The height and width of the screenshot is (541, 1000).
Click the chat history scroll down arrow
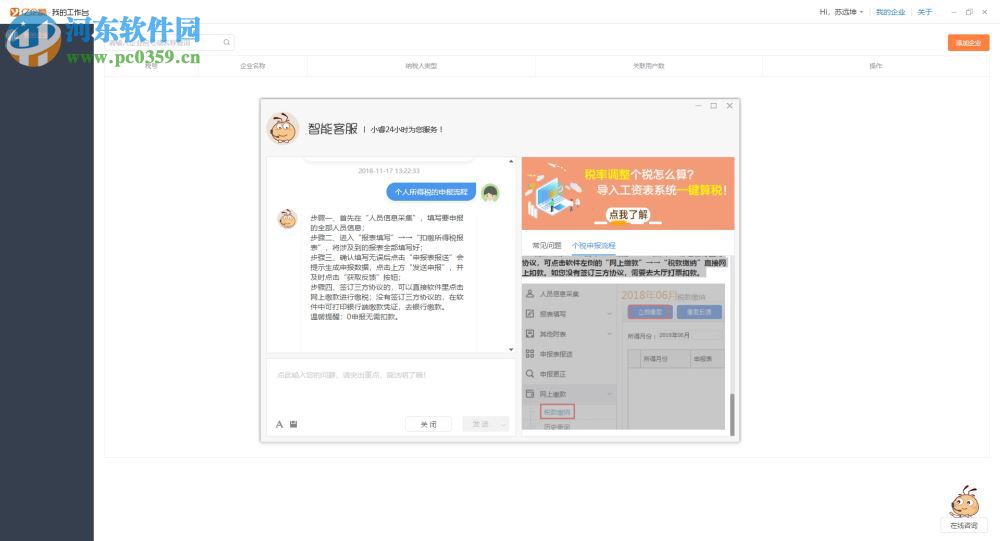coord(511,349)
